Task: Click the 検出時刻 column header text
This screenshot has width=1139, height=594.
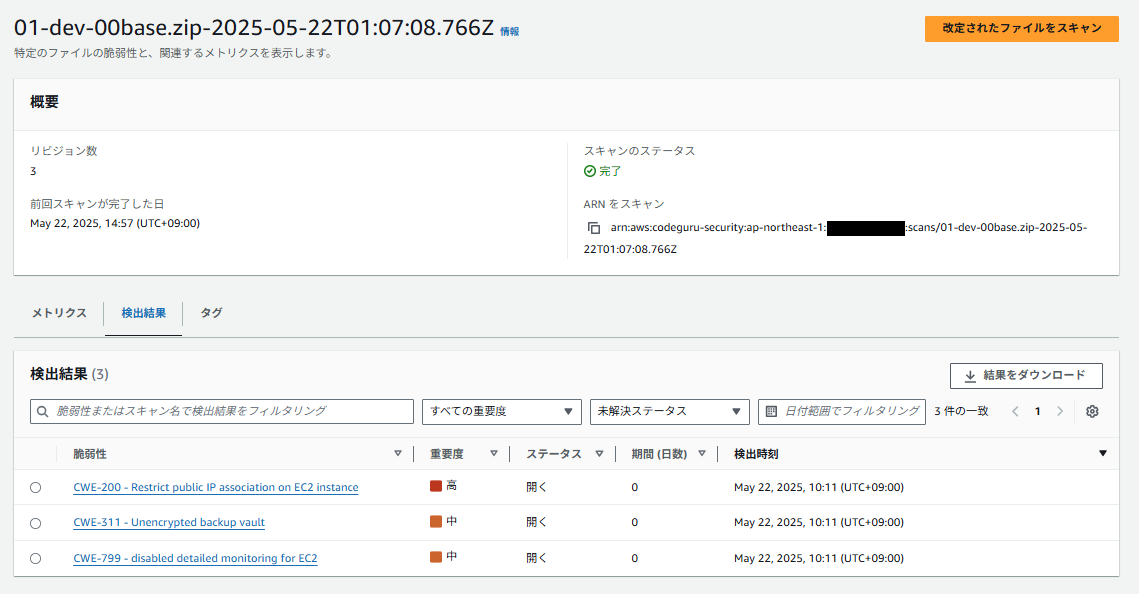Action: (756, 454)
